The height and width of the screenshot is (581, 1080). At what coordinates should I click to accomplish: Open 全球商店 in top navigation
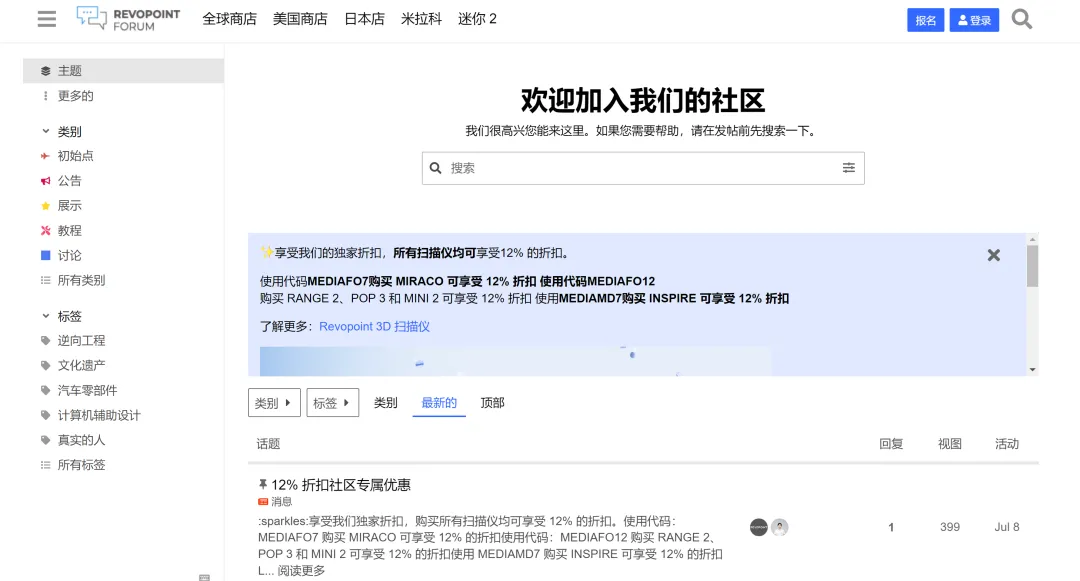point(229,19)
